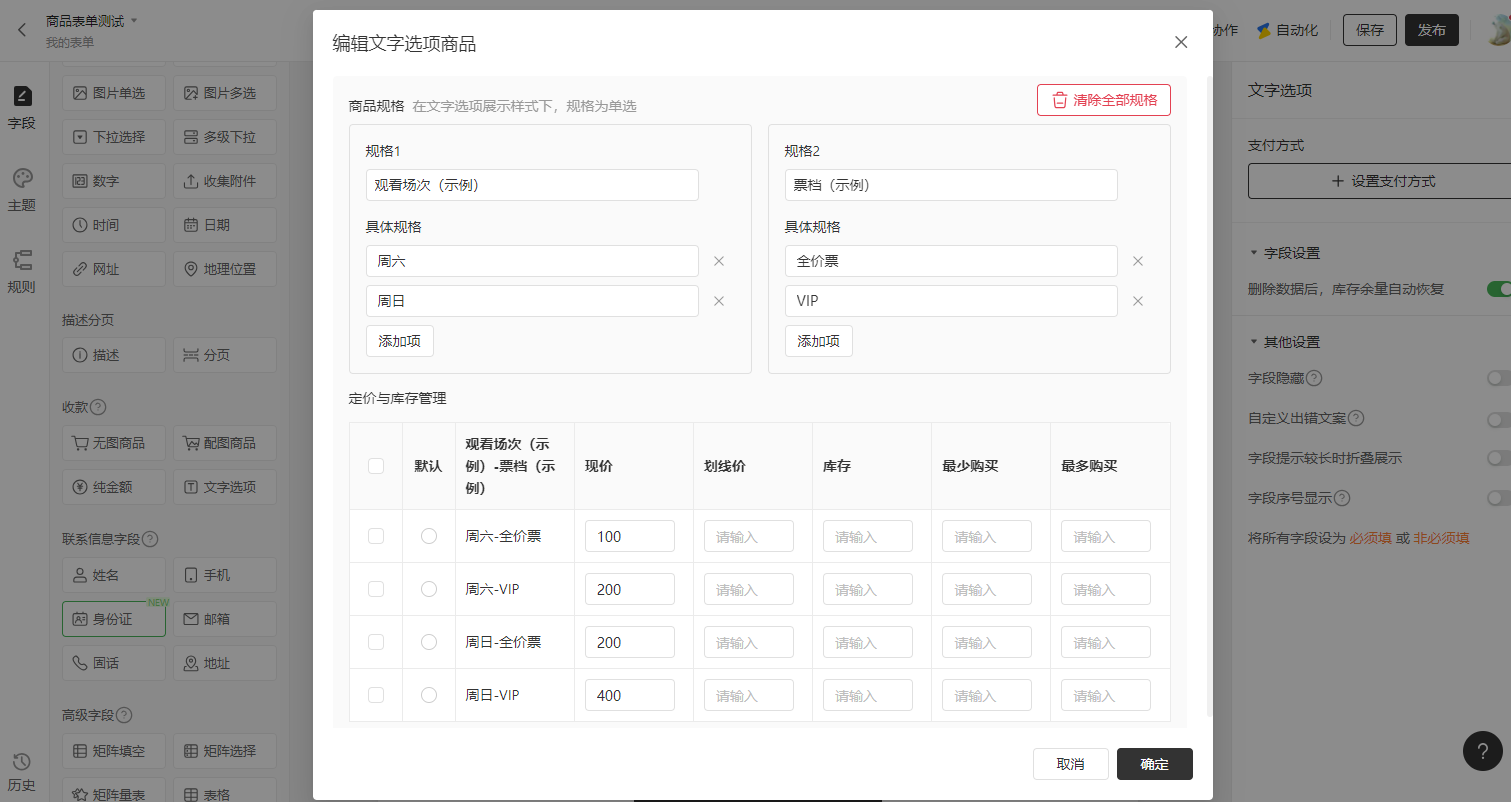Add a 图片多选 field
The height and width of the screenshot is (802, 1511).
225,93
